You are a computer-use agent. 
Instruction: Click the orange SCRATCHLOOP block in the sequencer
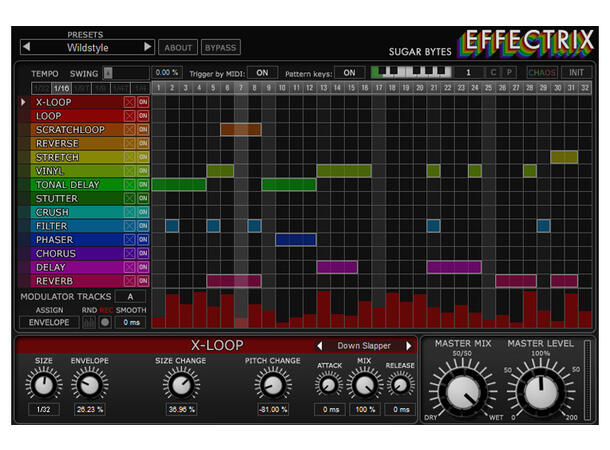(x=241, y=130)
